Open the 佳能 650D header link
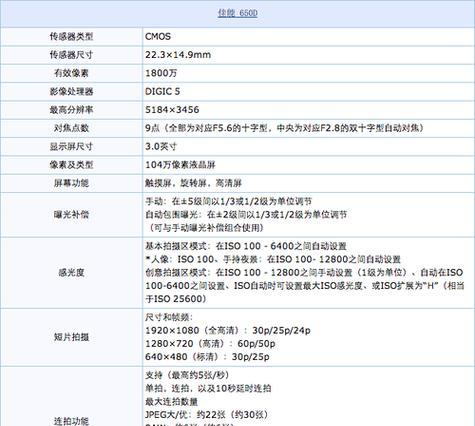This screenshot has height=426, width=475. click(237, 13)
